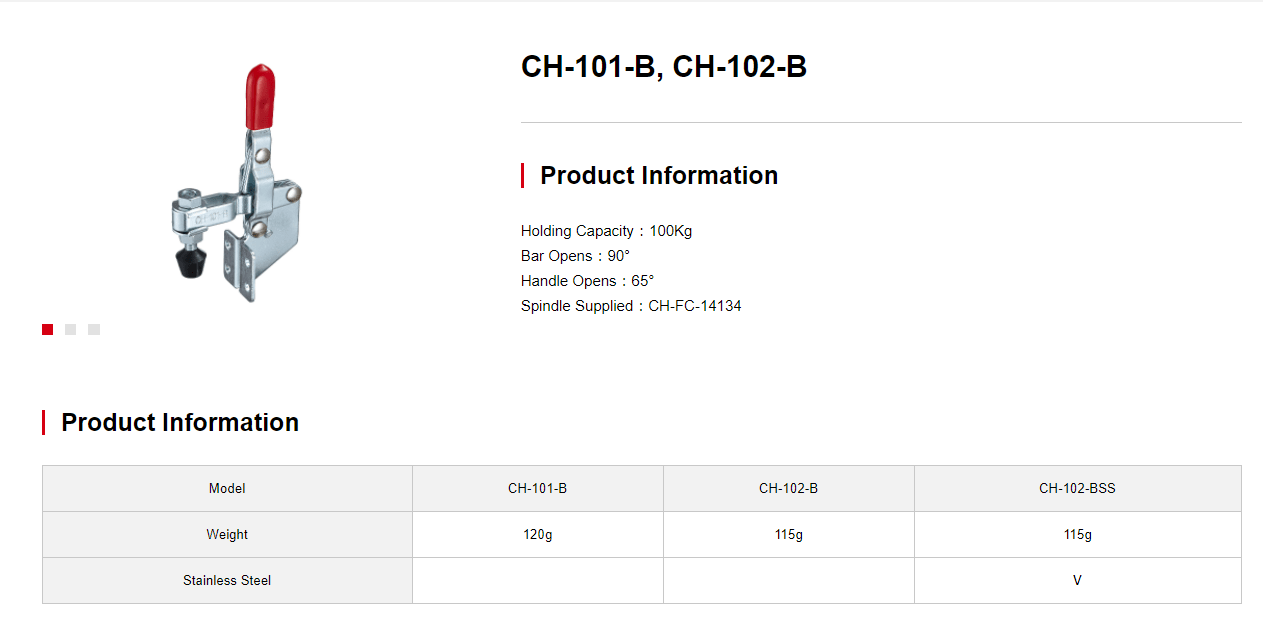This screenshot has height=632, width=1263.
Task: Select the CH-102-B column header
Action: [789, 488]
